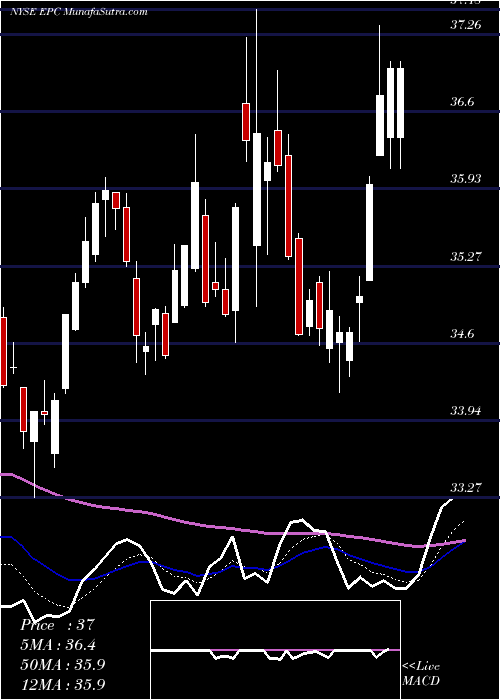Click the 12MA : 35.9 readout
This screenshot has width=500, height=700.
[x=63, y=684]
